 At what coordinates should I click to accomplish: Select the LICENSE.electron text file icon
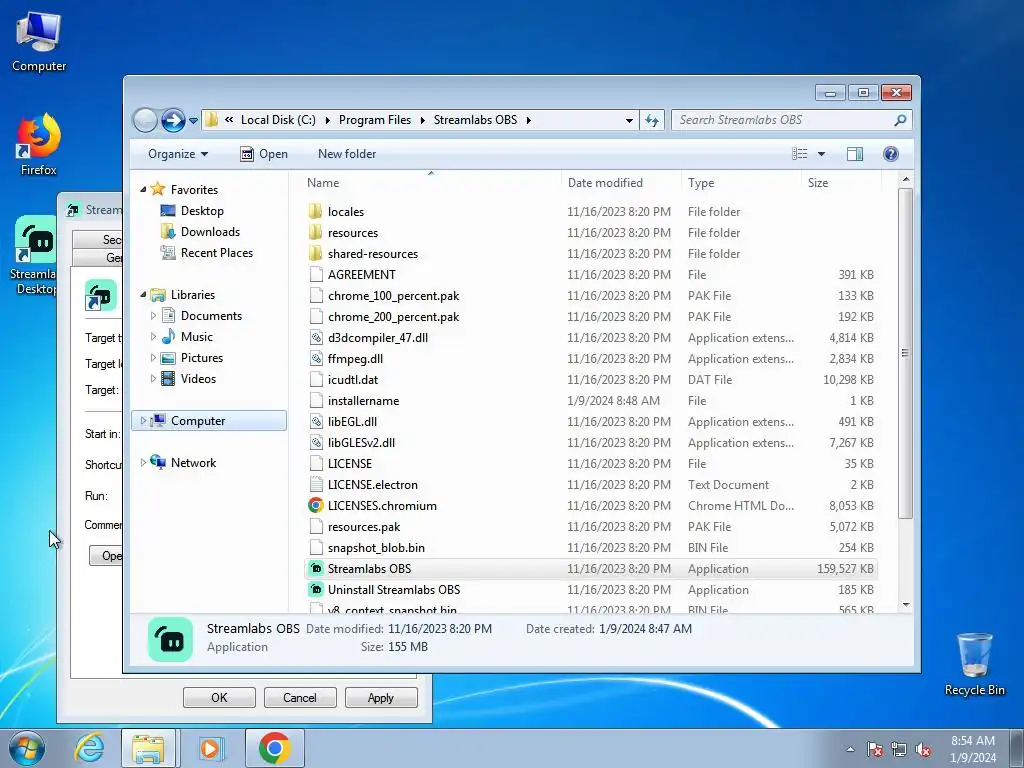[316, 485]
